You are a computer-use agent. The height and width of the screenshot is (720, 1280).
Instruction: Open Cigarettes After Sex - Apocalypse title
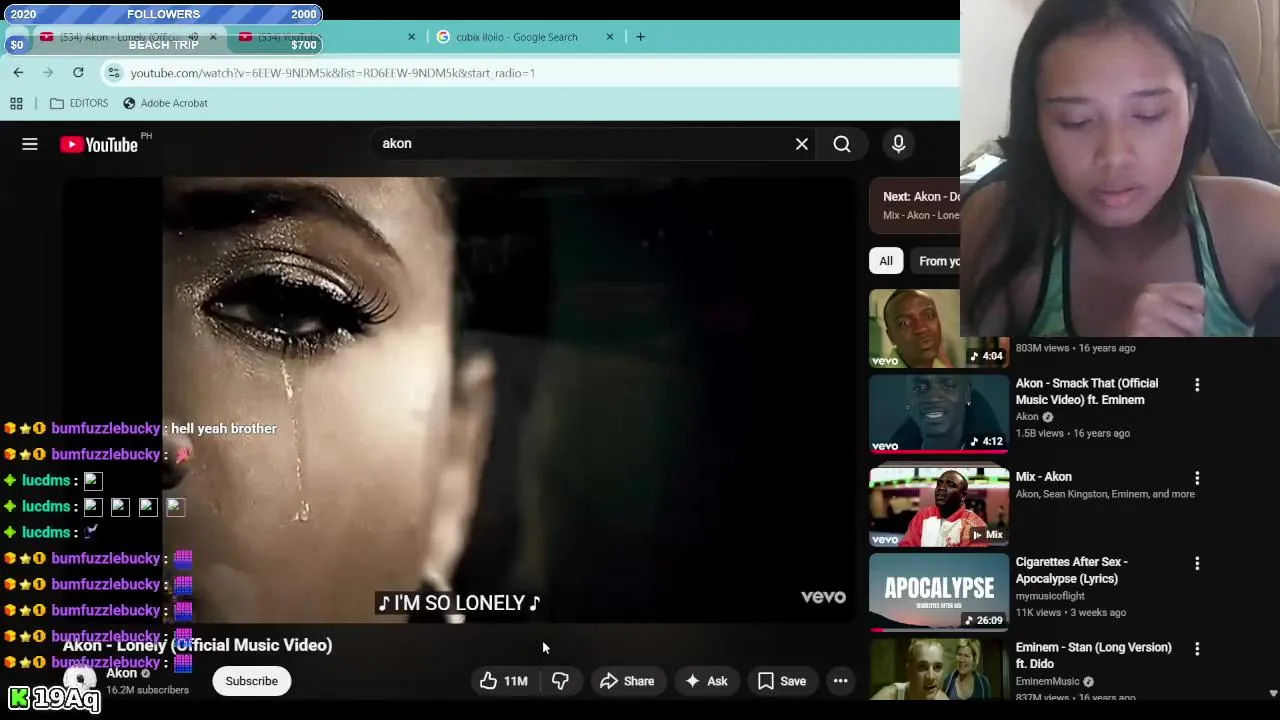[1071, 570]
